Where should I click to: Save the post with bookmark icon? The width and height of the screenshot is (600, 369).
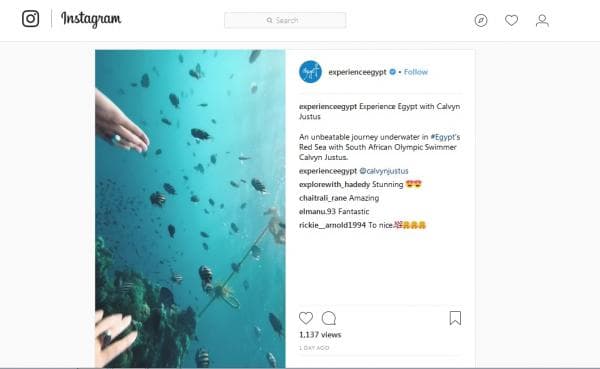455,318
